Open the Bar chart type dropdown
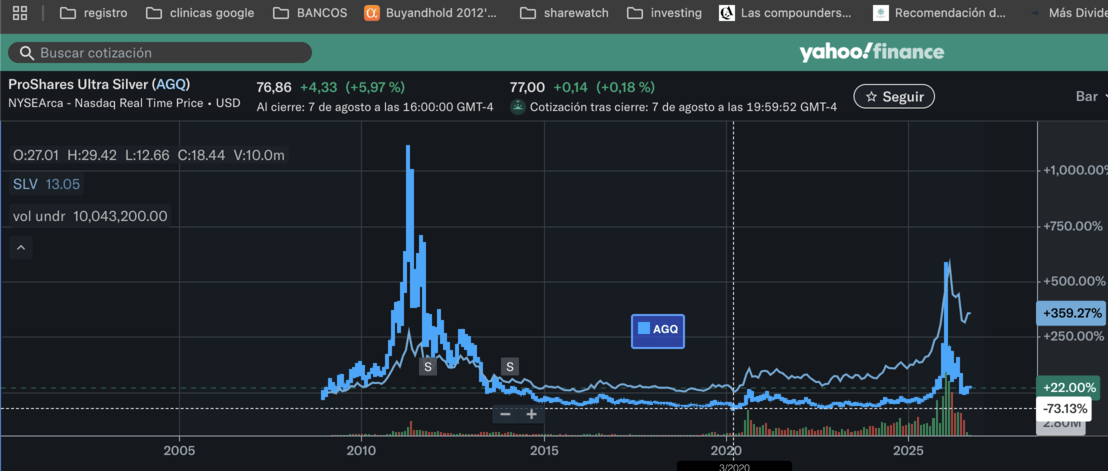The width and height of the screenshot is (1108, 471). [1090, 97]
